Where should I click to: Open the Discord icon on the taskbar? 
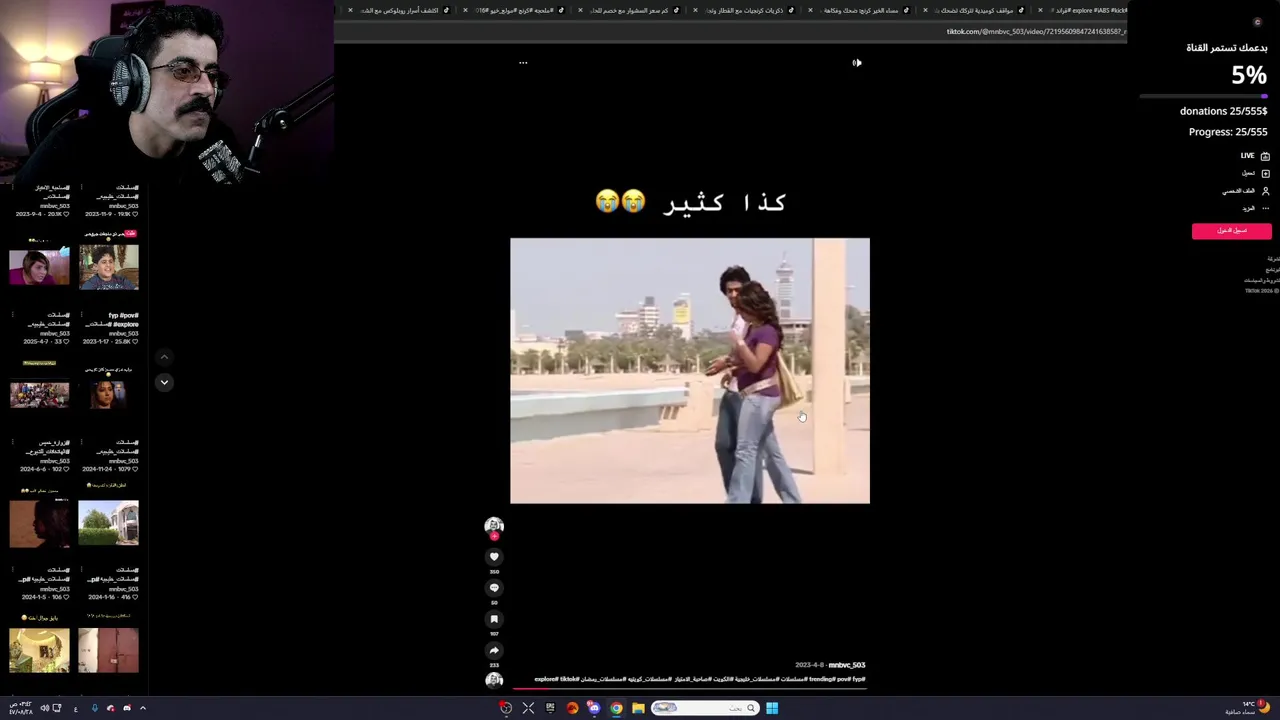pos(594,708)
